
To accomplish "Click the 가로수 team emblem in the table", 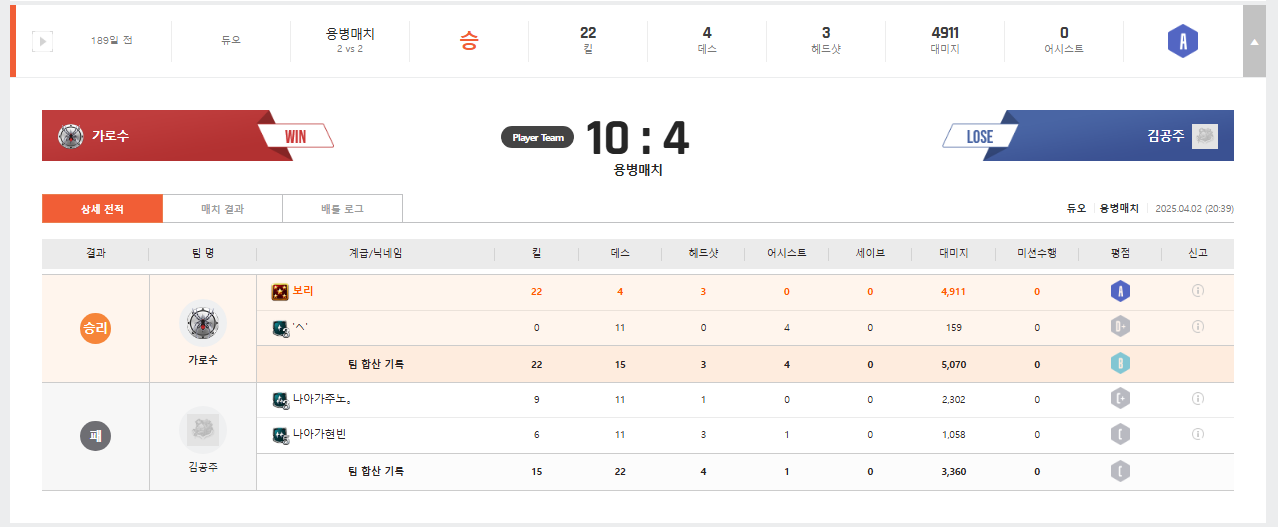I will coord(203,323).
